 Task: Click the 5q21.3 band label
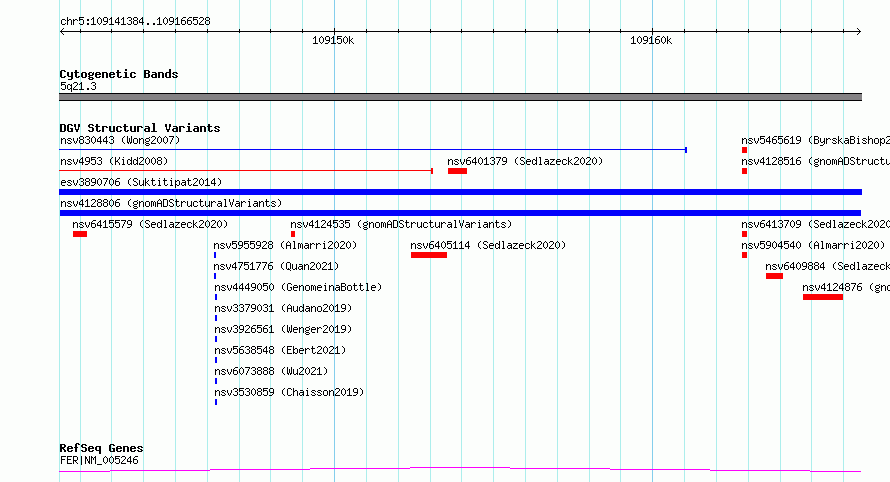point(78,86)
